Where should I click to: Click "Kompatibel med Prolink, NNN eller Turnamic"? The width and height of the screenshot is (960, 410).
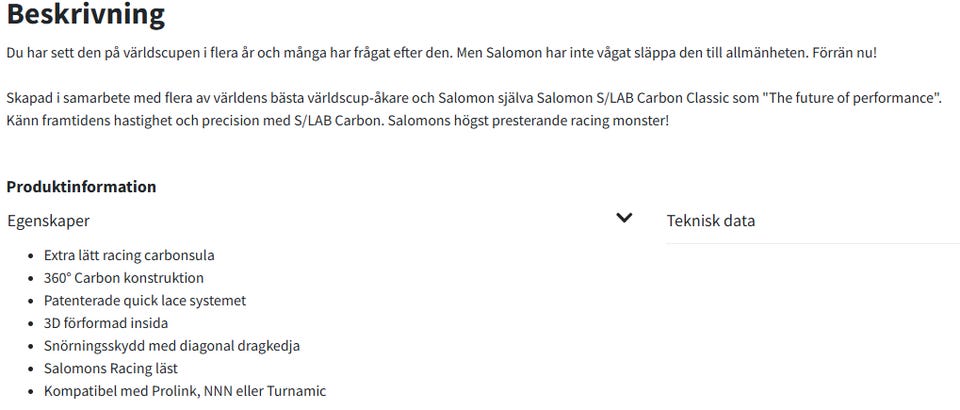click(x=185, y=391)
